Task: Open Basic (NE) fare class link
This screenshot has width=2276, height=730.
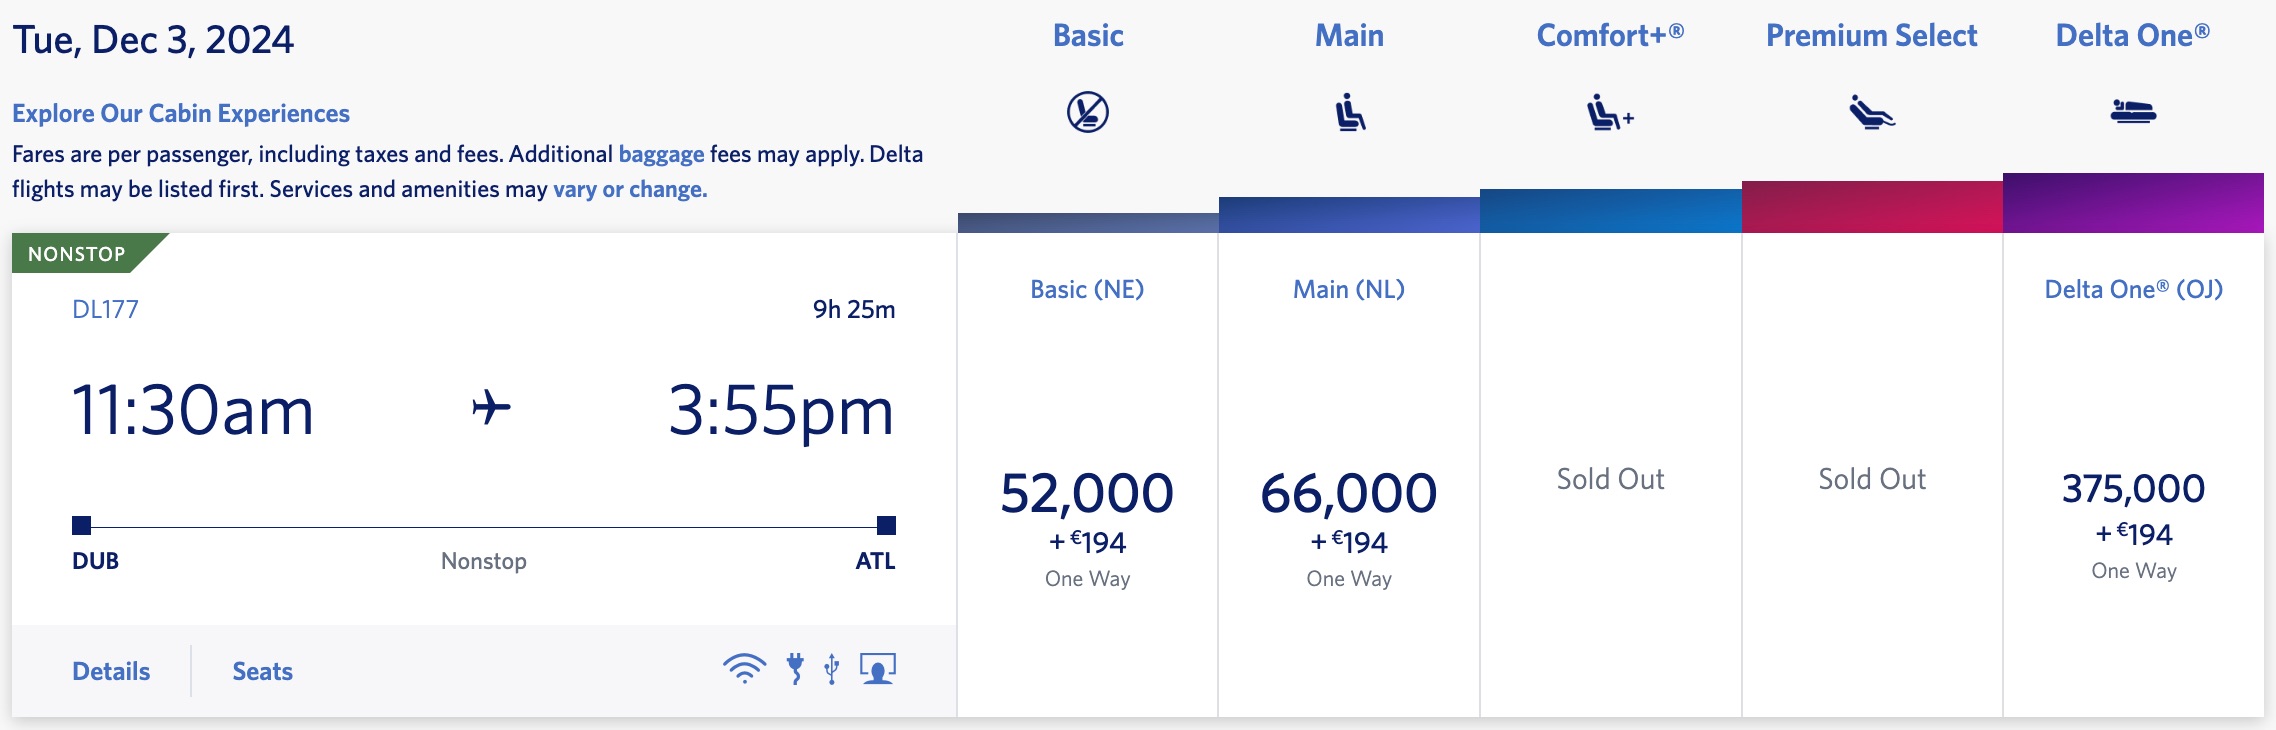Action: [1087, 289]
